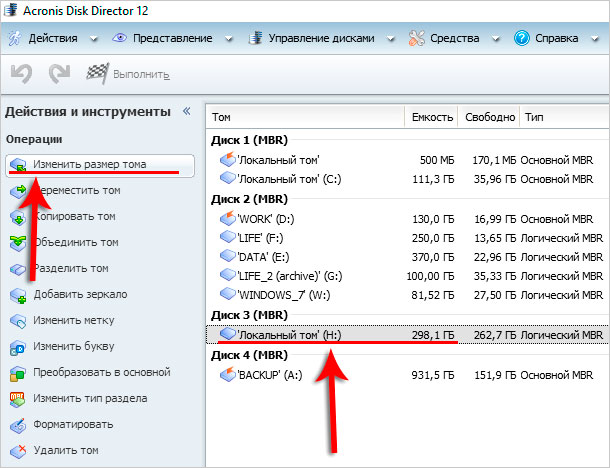Click the question mark Help icon
The width and height of the screenshot is (610, 468).
[x=522, y=38]
